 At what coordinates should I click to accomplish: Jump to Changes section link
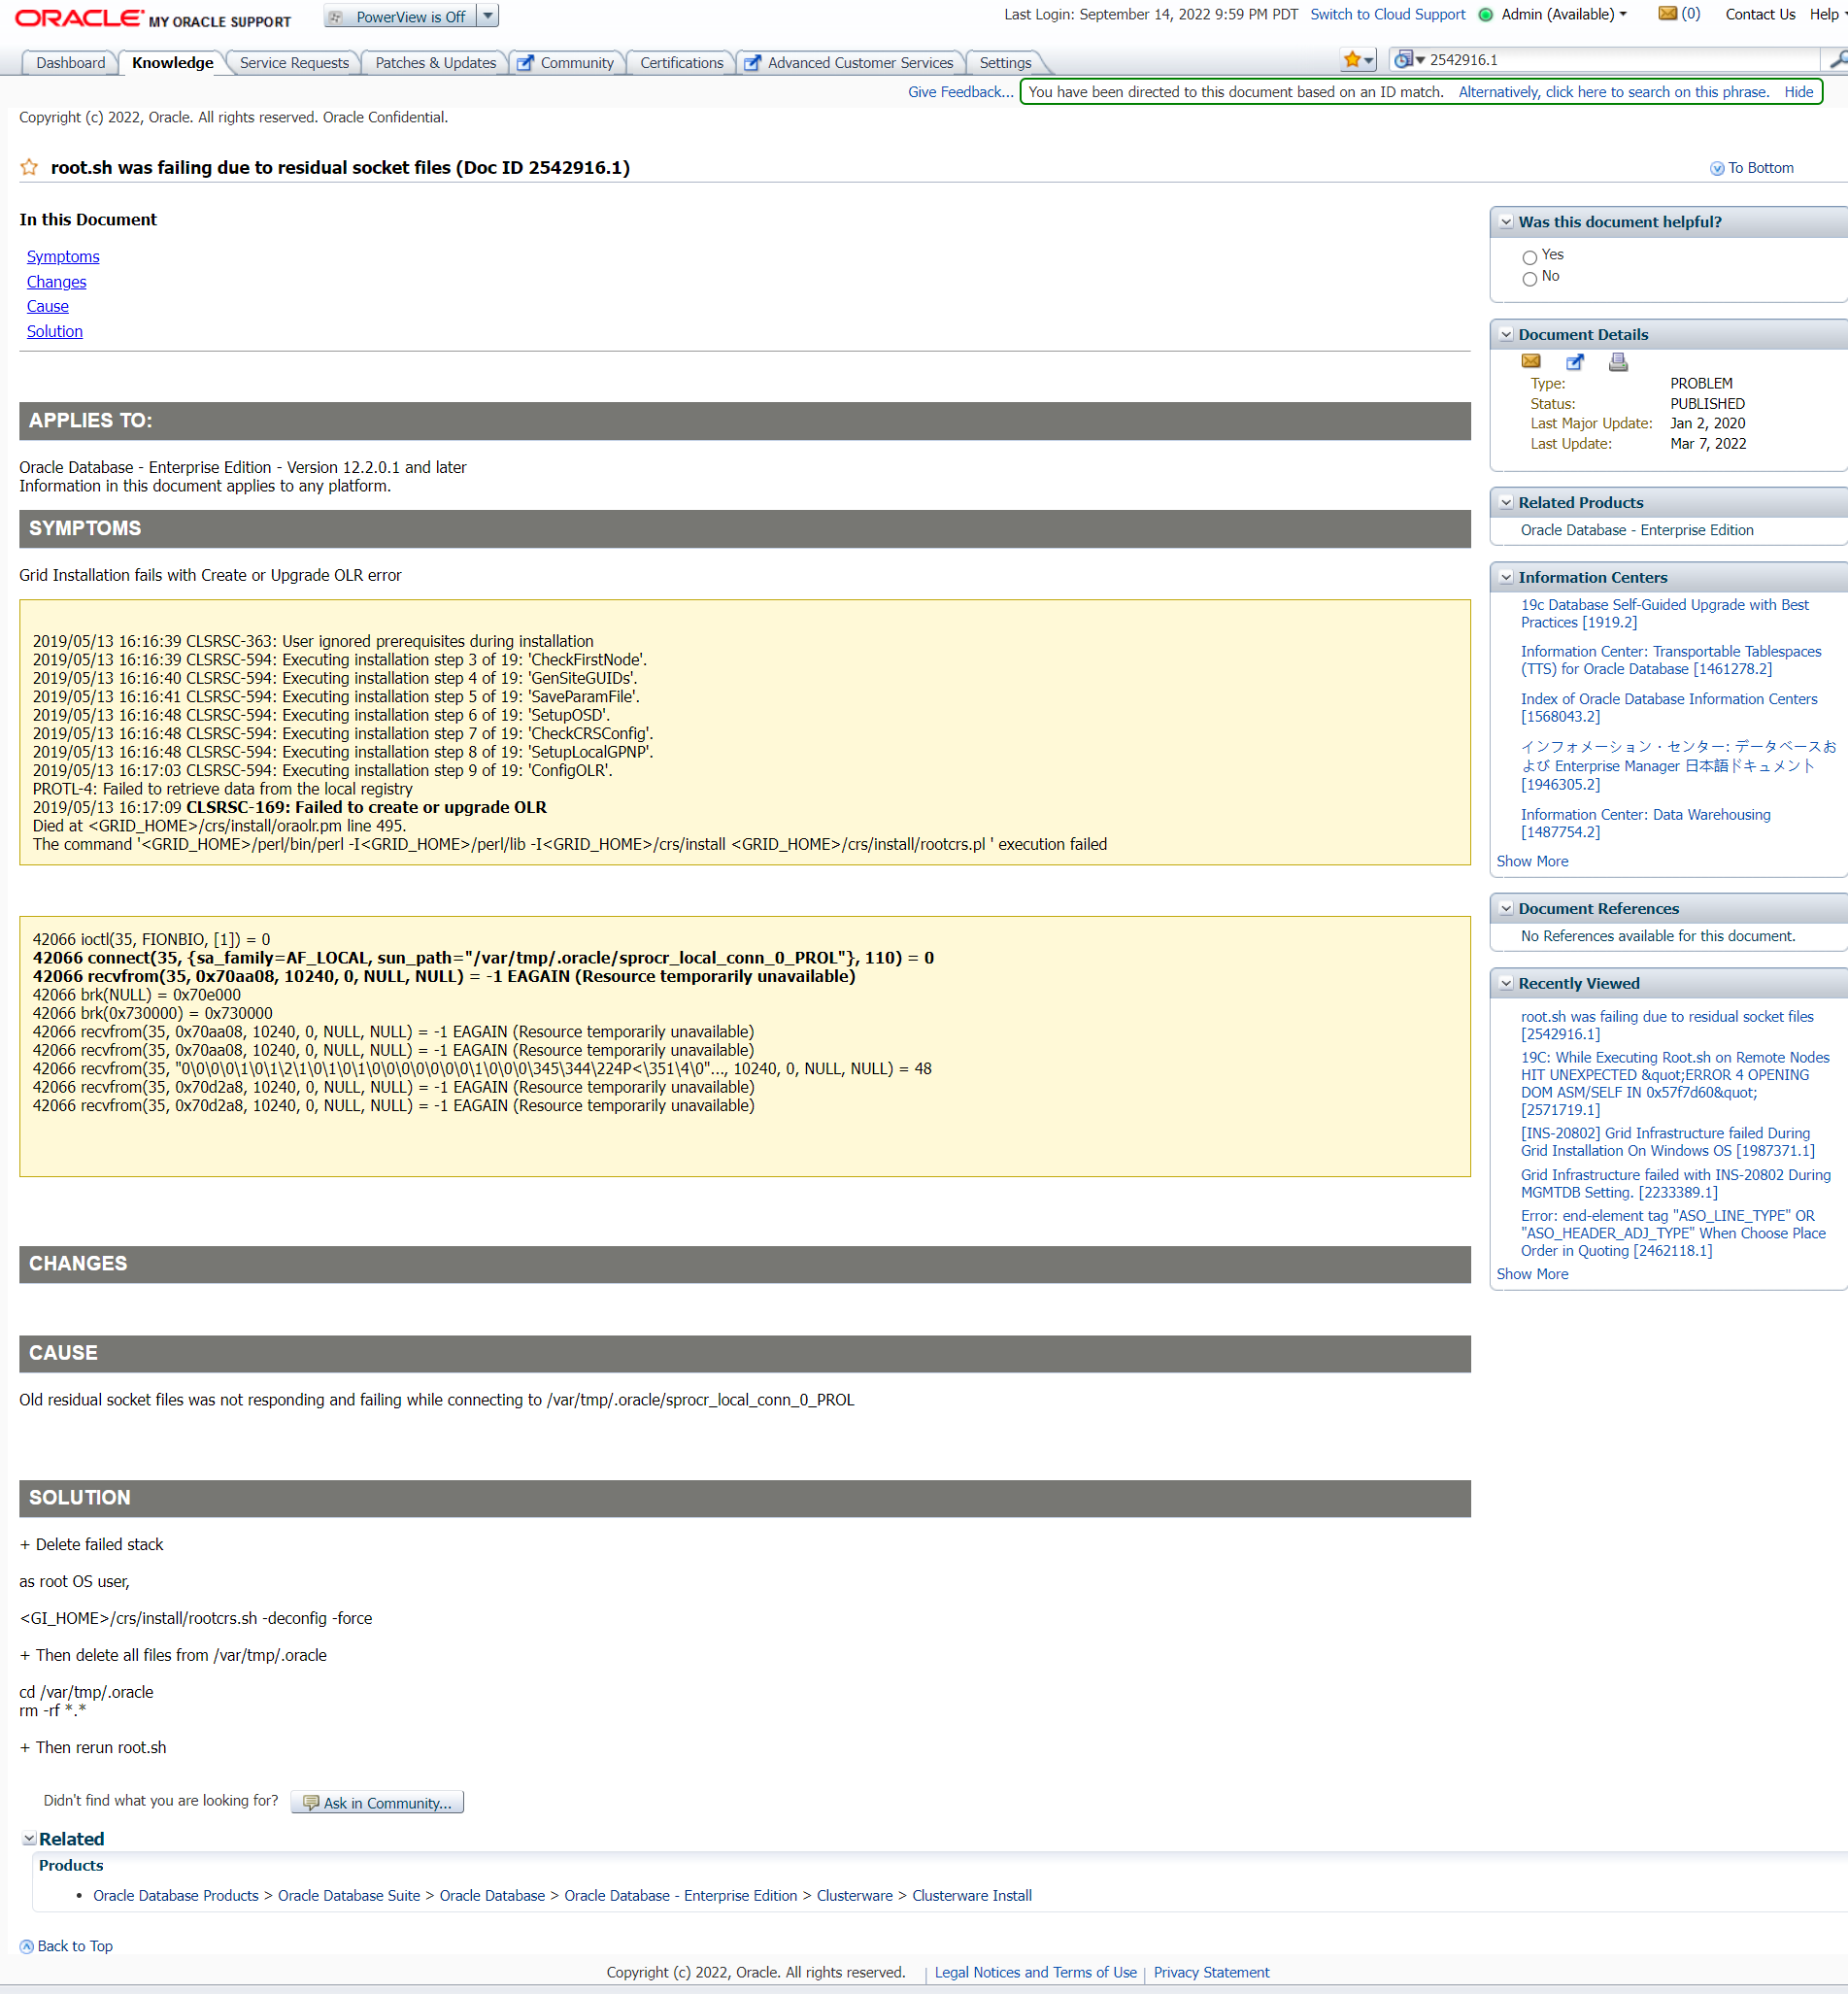(56, 282)
